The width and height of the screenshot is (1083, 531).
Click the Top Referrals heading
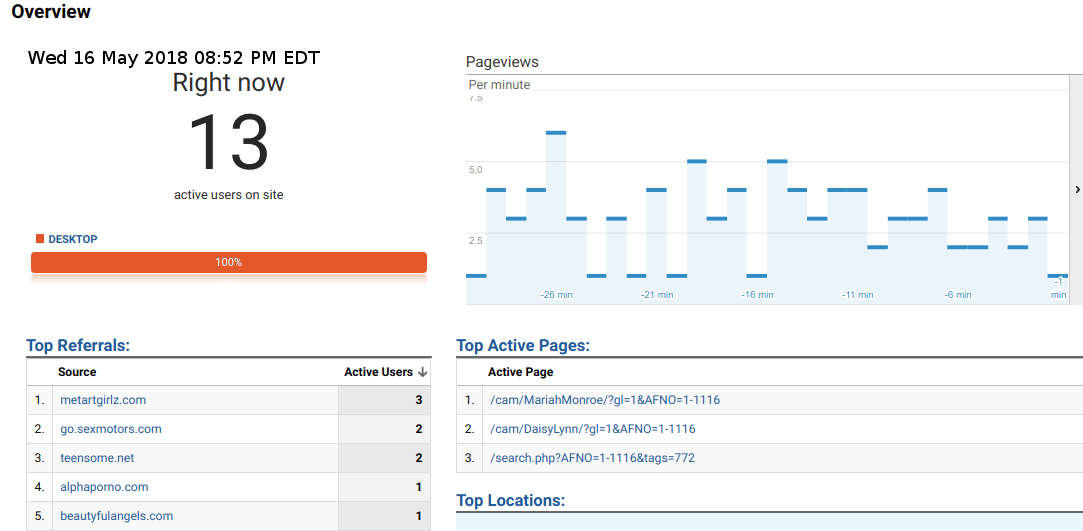coord(78,345)
